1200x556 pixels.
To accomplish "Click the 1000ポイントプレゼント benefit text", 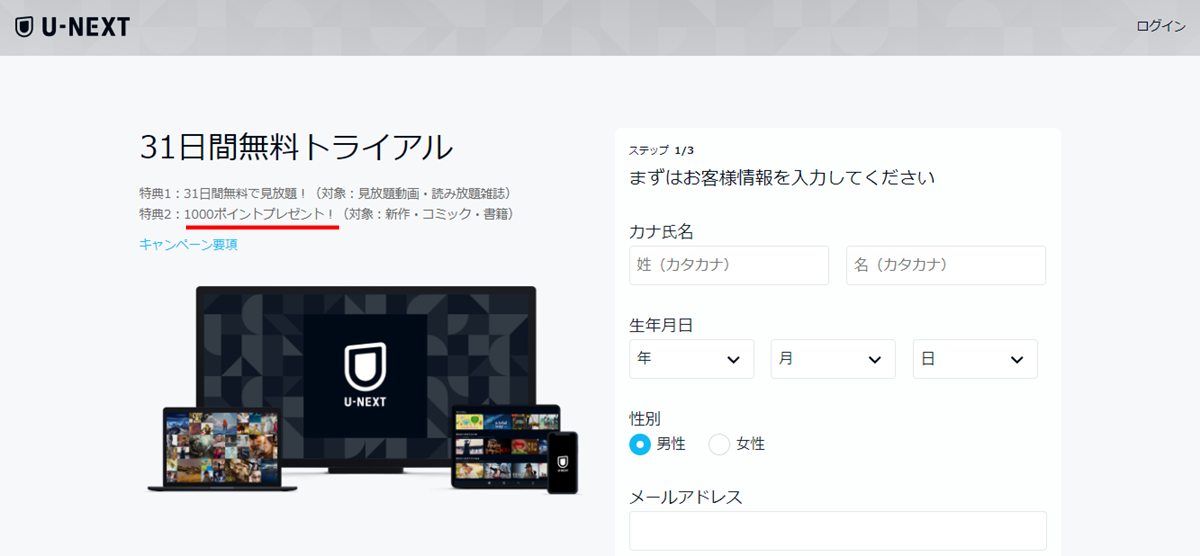I will point(262,214).
